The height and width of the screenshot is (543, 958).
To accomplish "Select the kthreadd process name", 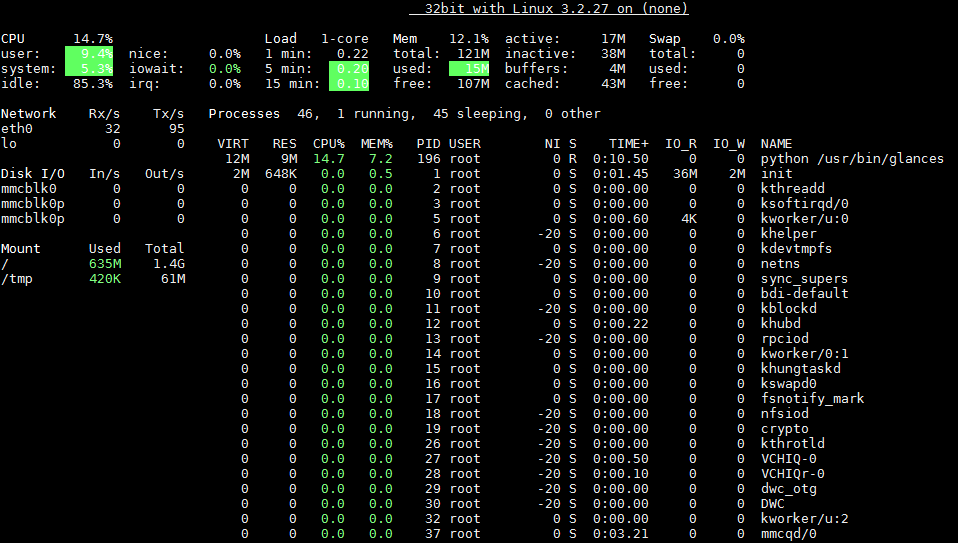I will (792, 189).
